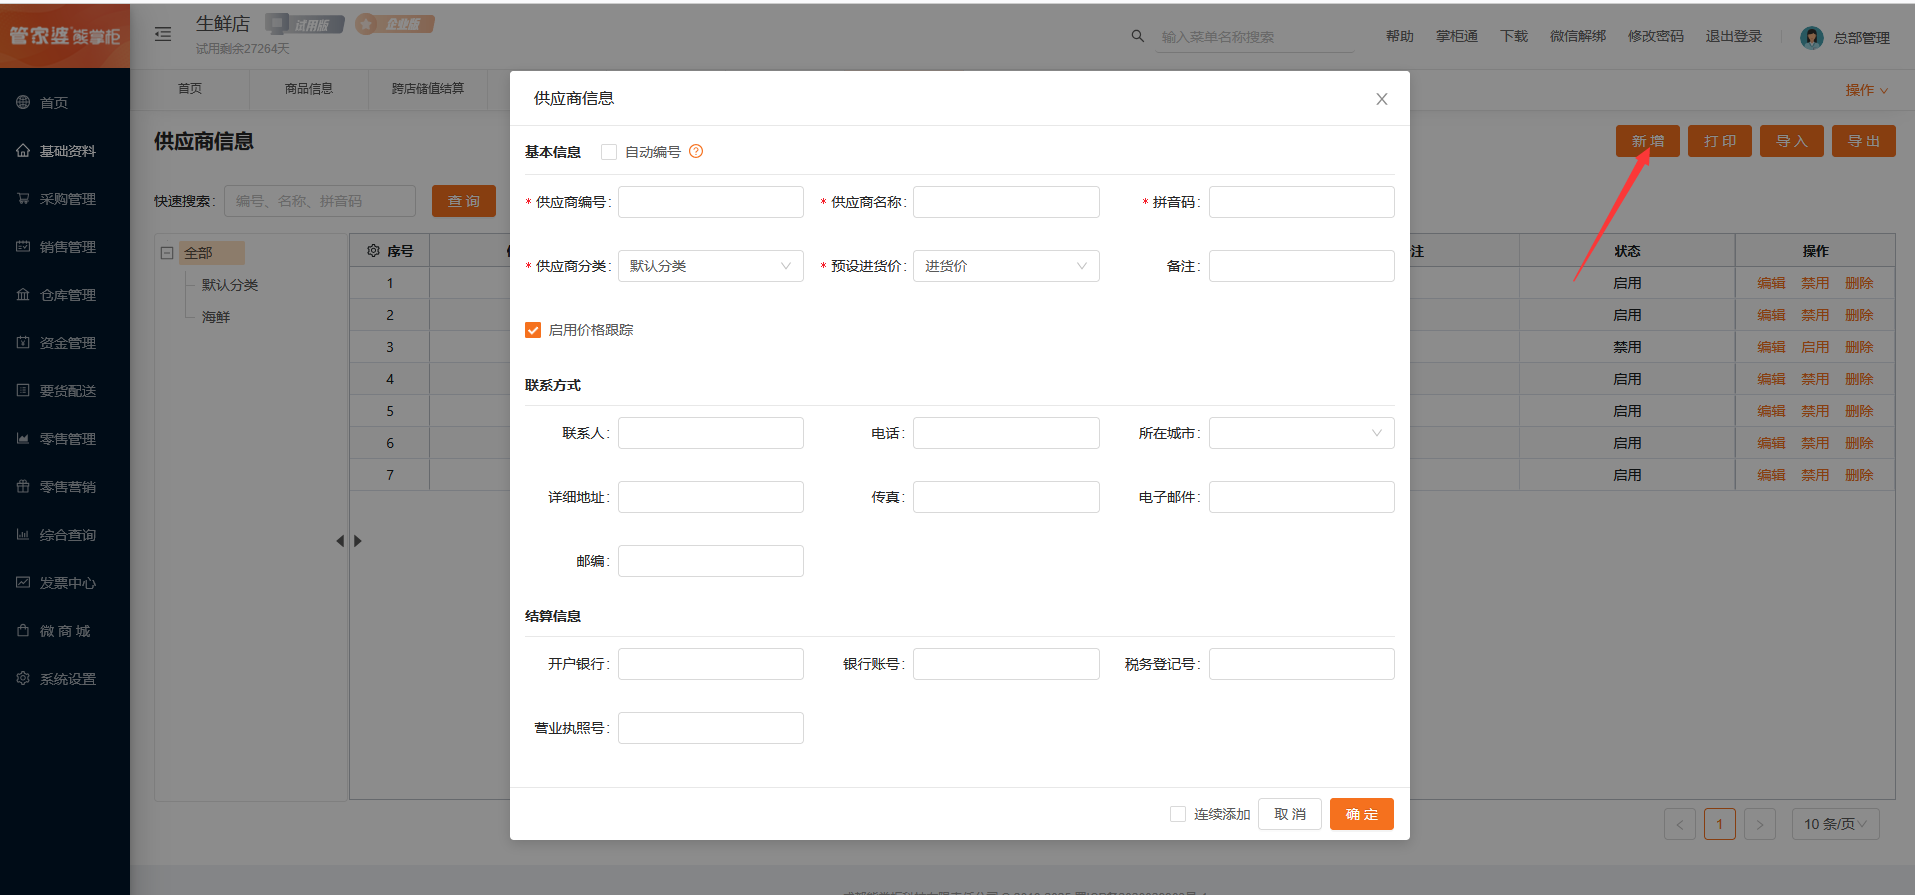
Task: Close the 供应商信息 dialog with X icon
Action: pos(1381,99)
